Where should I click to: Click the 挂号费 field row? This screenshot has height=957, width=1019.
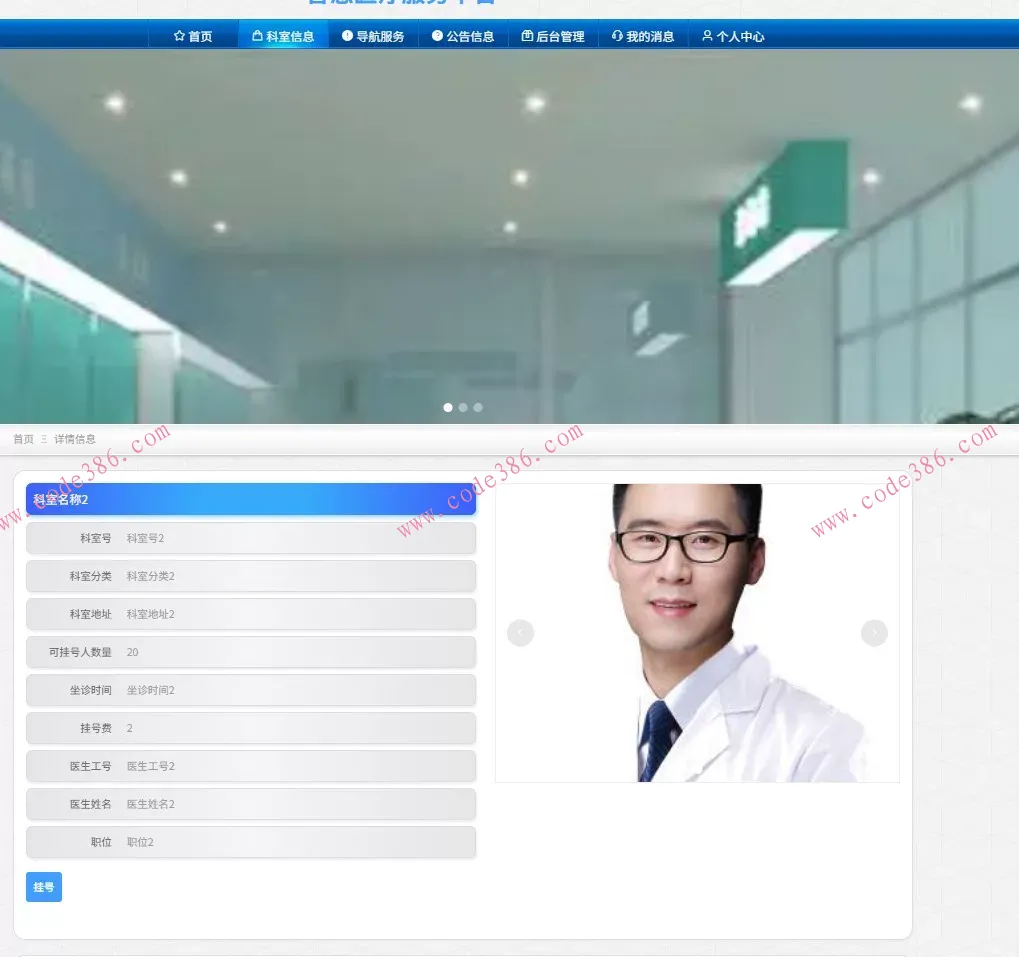click(251, 728)
